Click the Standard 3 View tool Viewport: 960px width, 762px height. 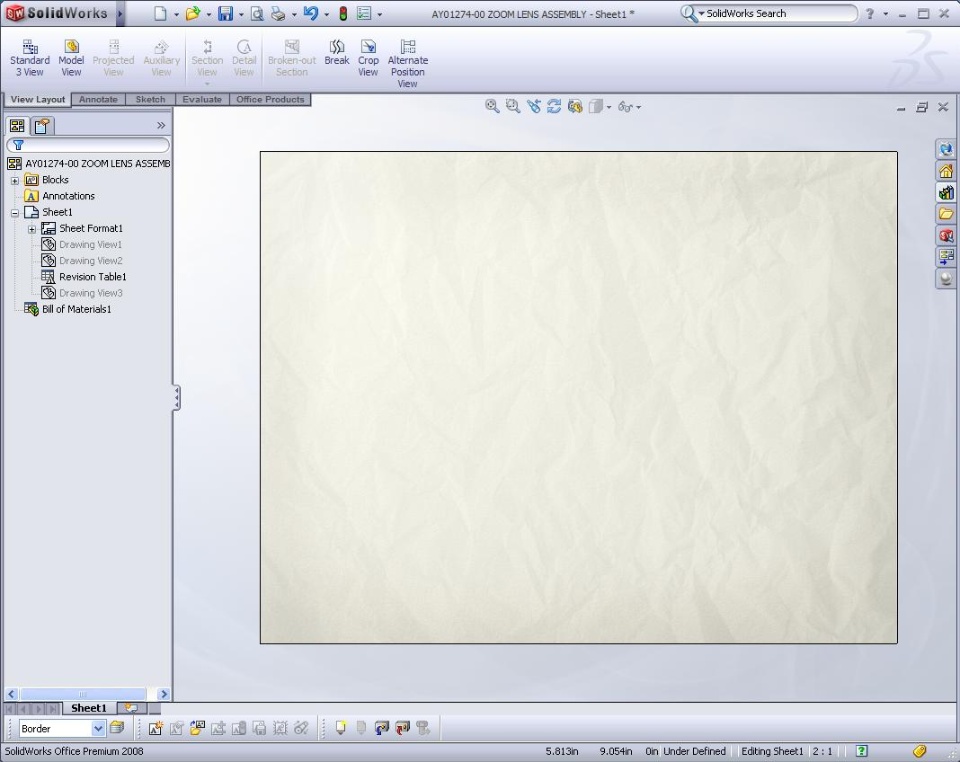(29, 58)
